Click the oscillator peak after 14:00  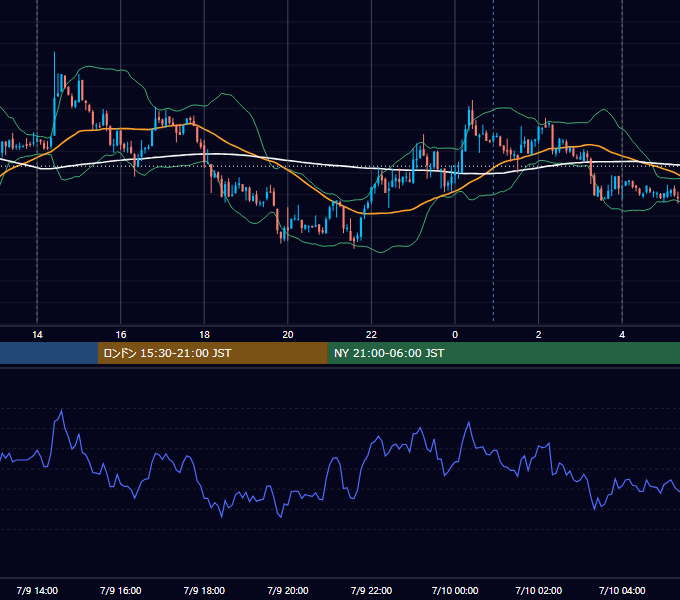[x=62, y=411]
